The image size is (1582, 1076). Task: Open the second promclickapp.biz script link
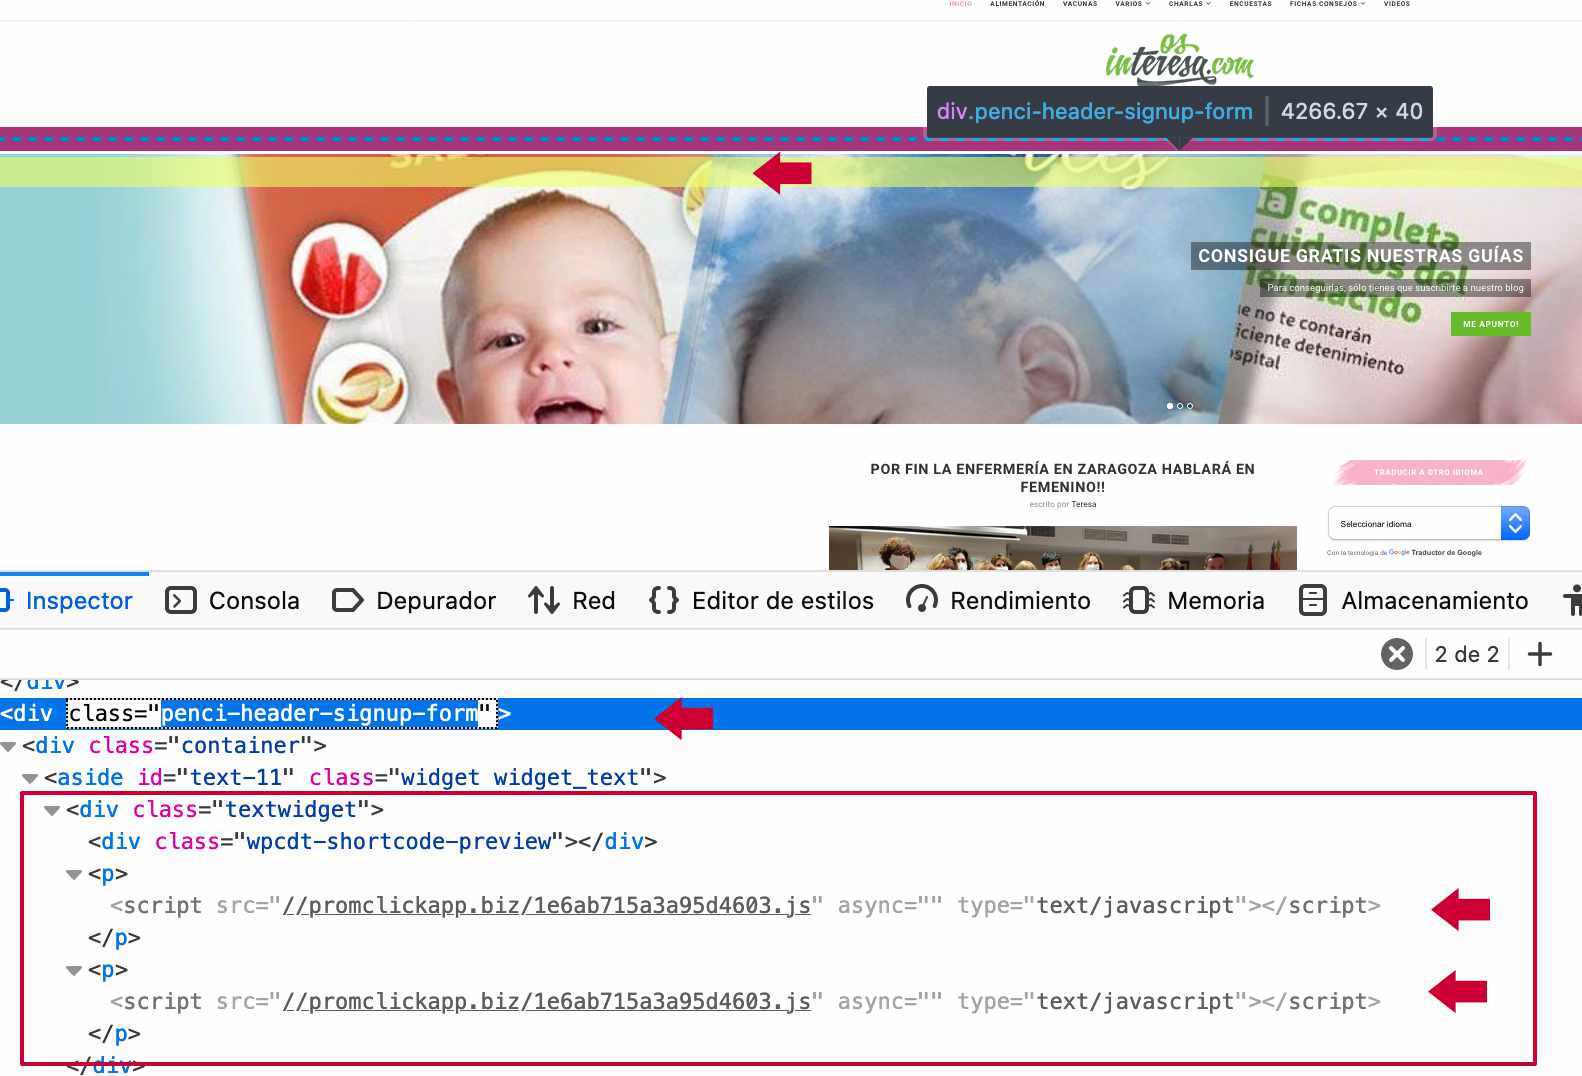[x=546, y=1002]
